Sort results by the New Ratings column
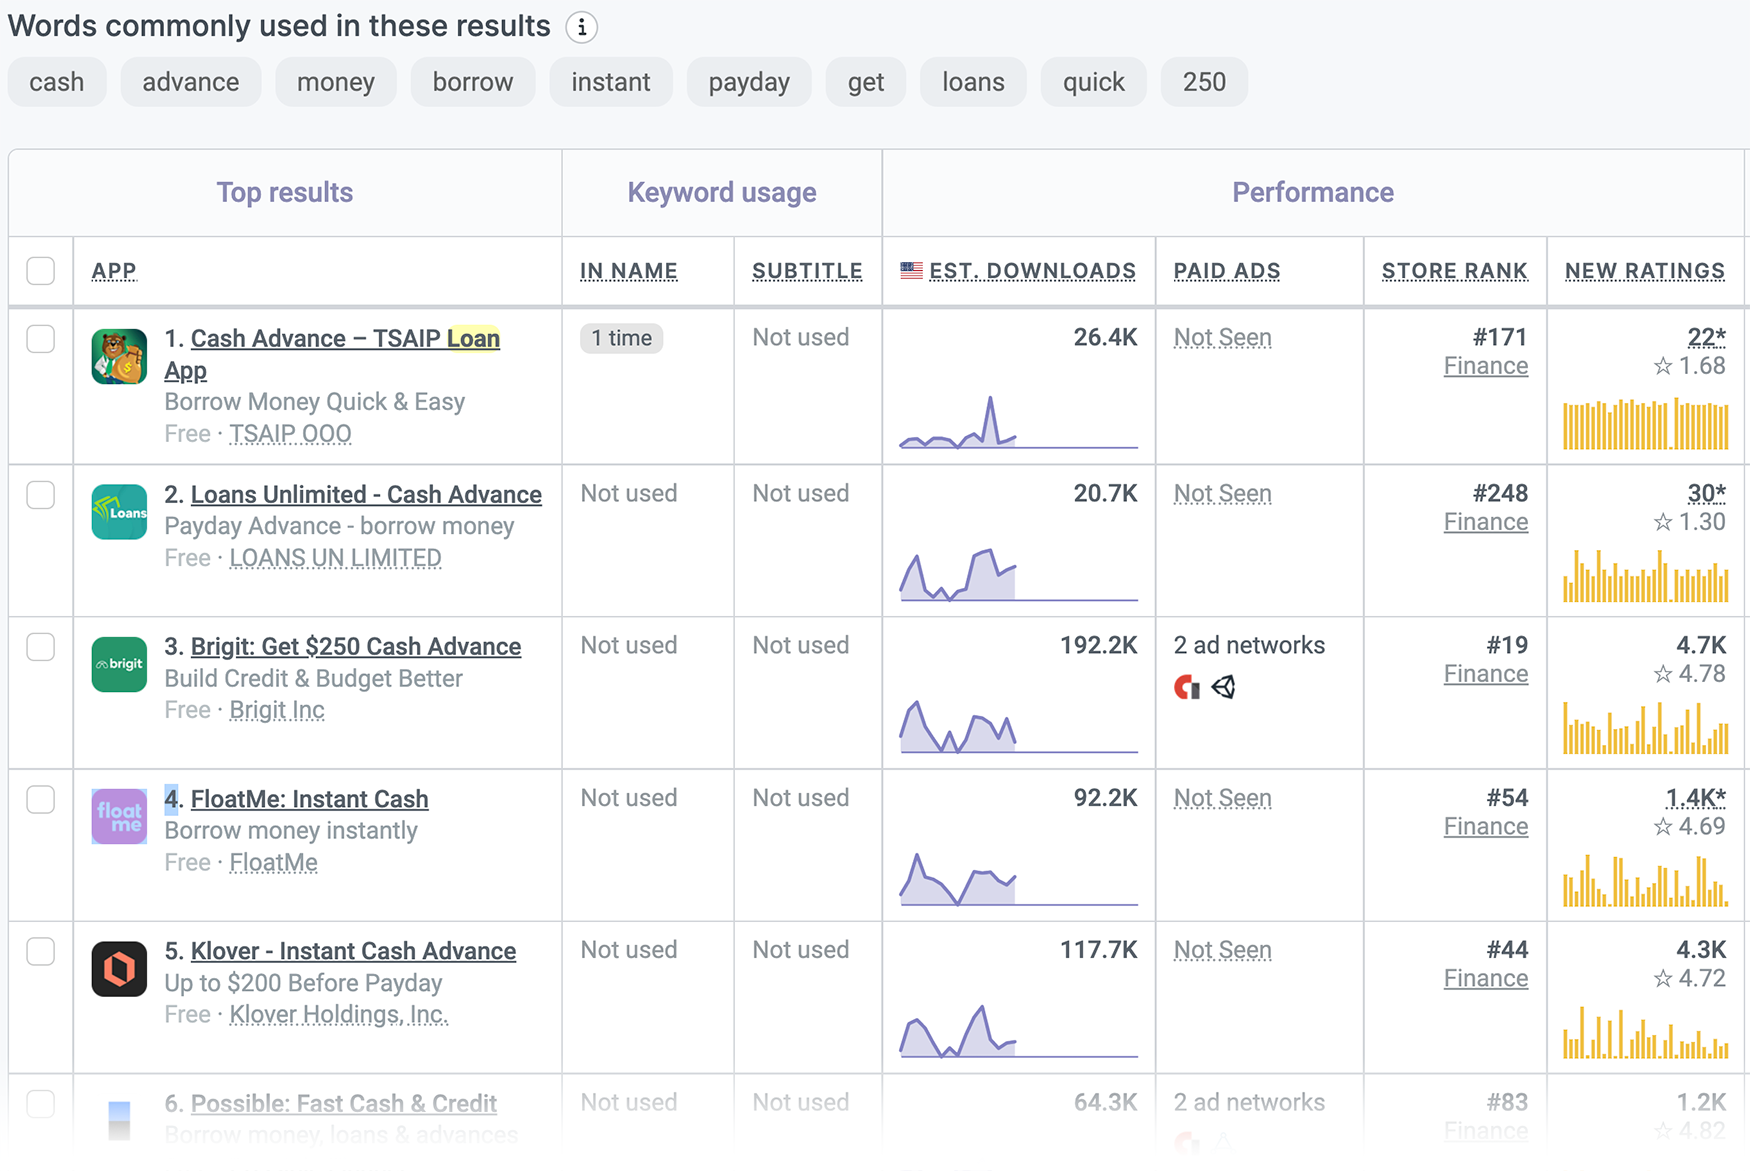This screenshot has width=1750, height=1171. 1644,270
